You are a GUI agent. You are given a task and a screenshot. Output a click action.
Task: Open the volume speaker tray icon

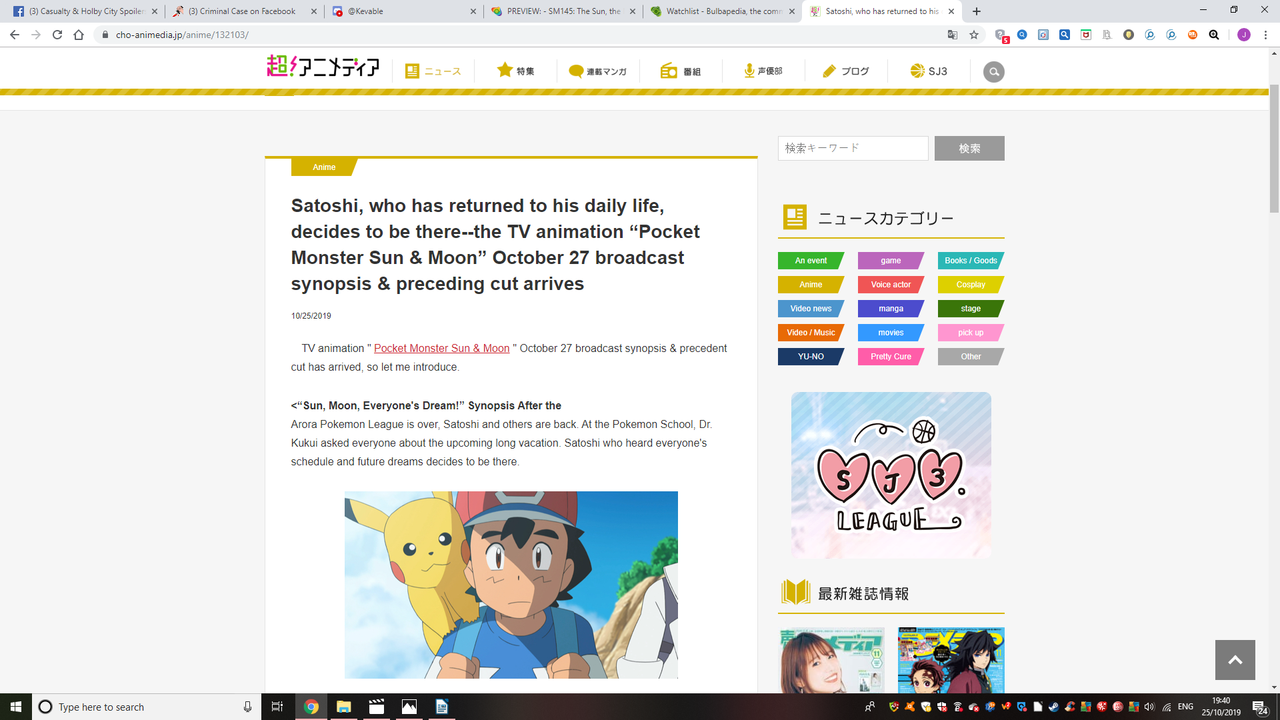click(1149, 707)
